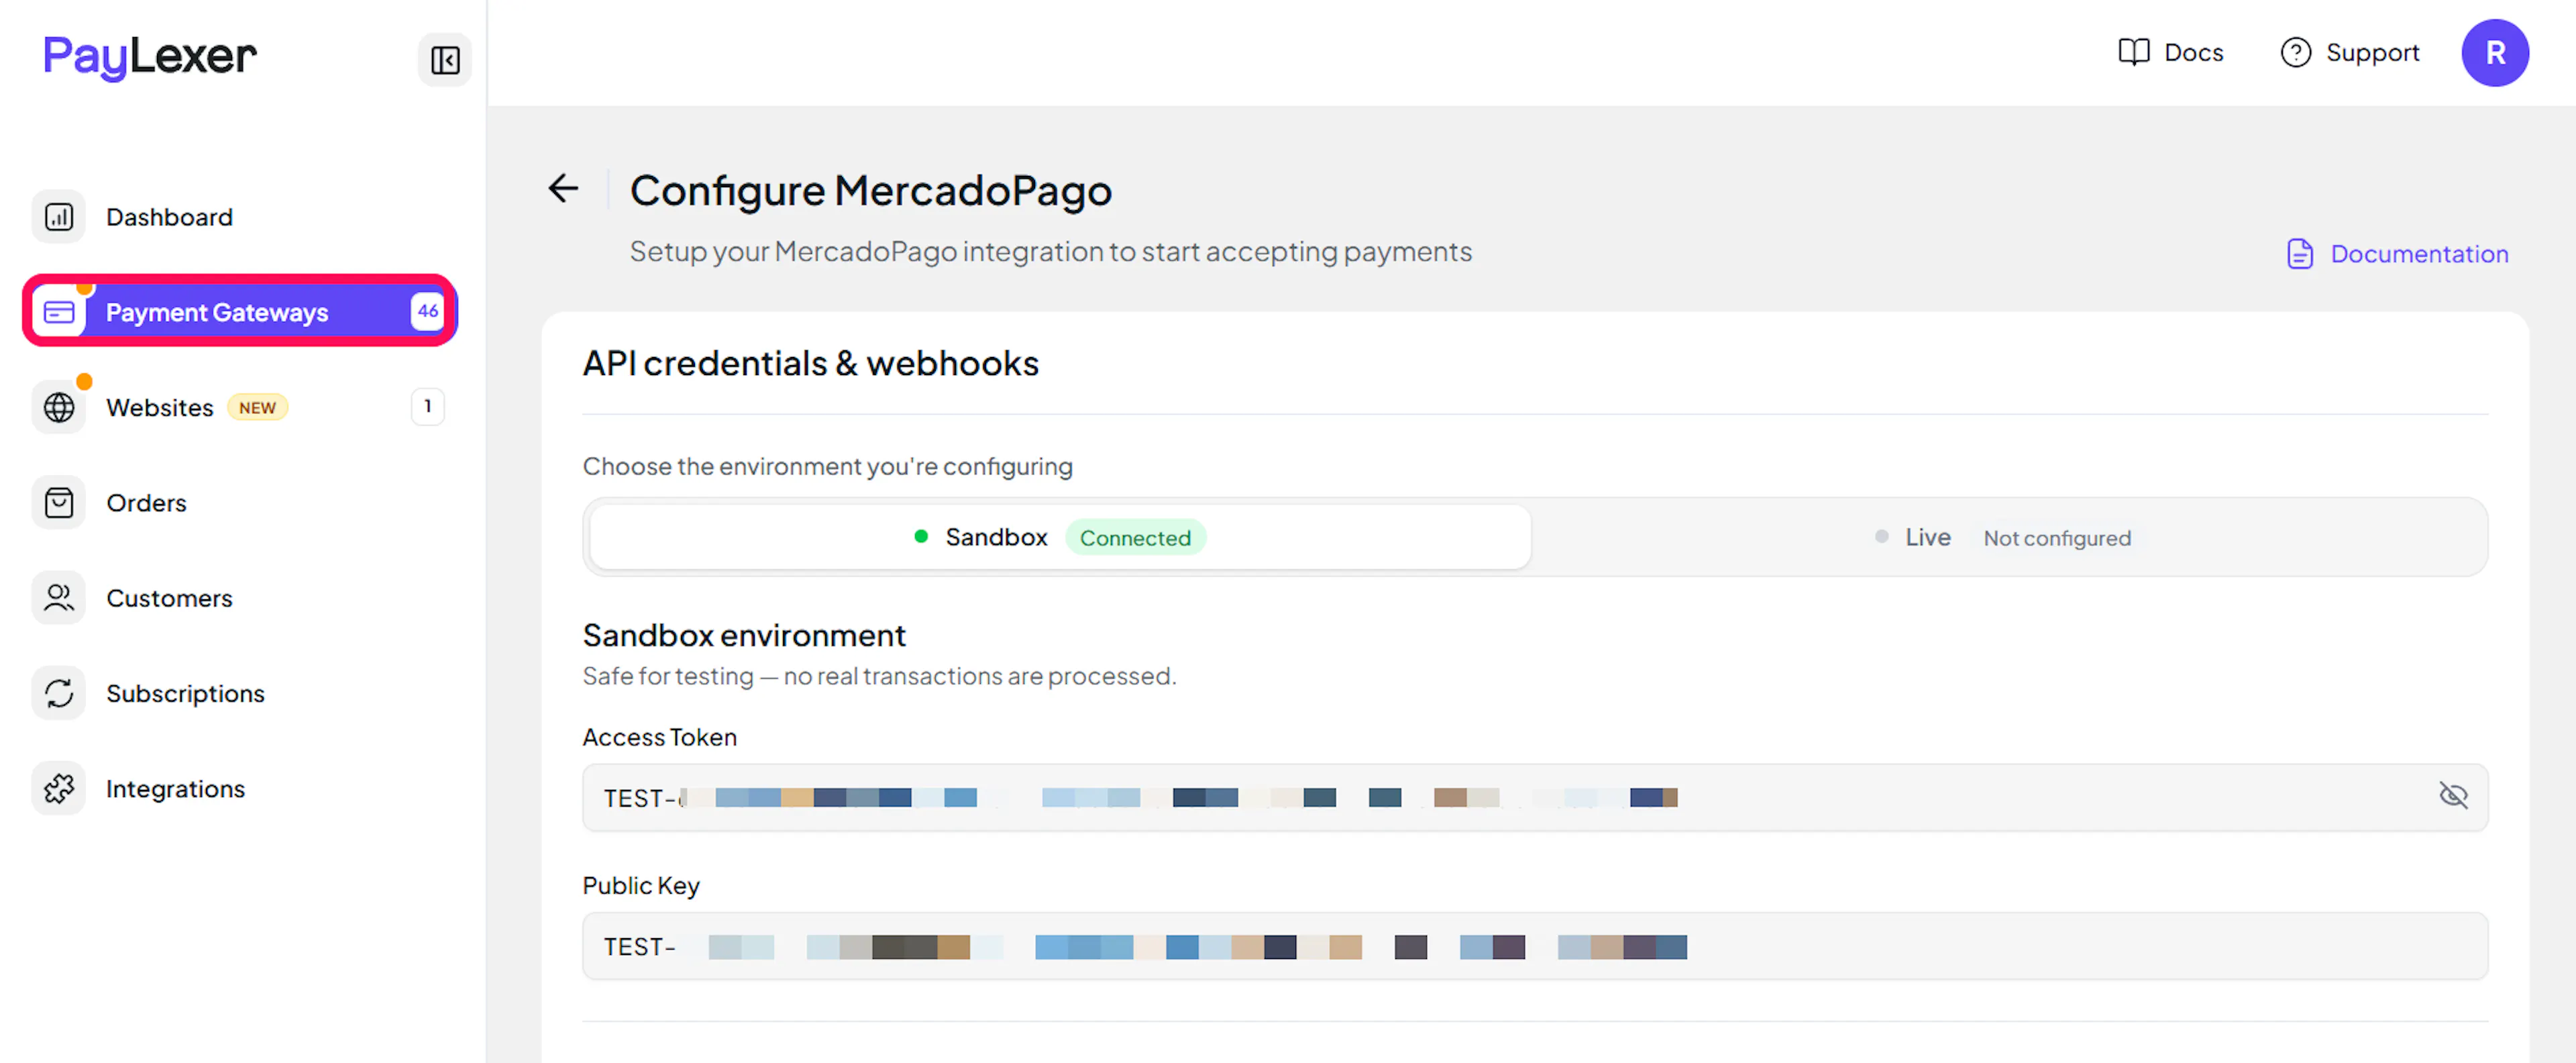
Task: Click the Access Token input field
Action: pyautogui.click(x=1535, y=797)
